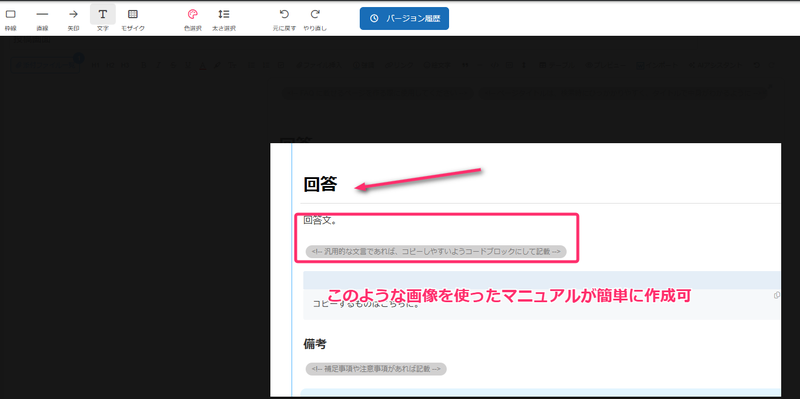This screenshot has height=399, width=800.
Task: Open the 色選択 color picker
Action: (x=192, y=18)
